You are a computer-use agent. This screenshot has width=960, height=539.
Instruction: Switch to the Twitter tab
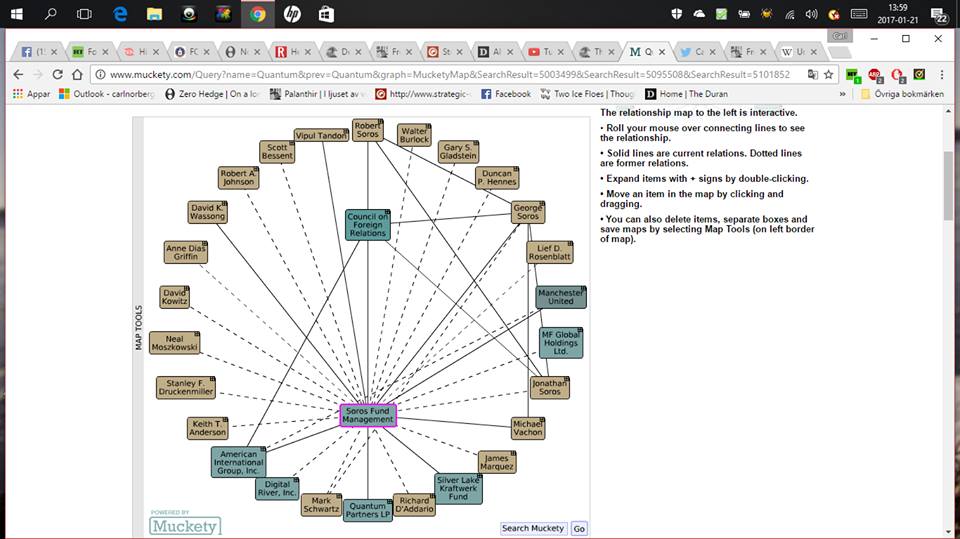coord(690,51)
